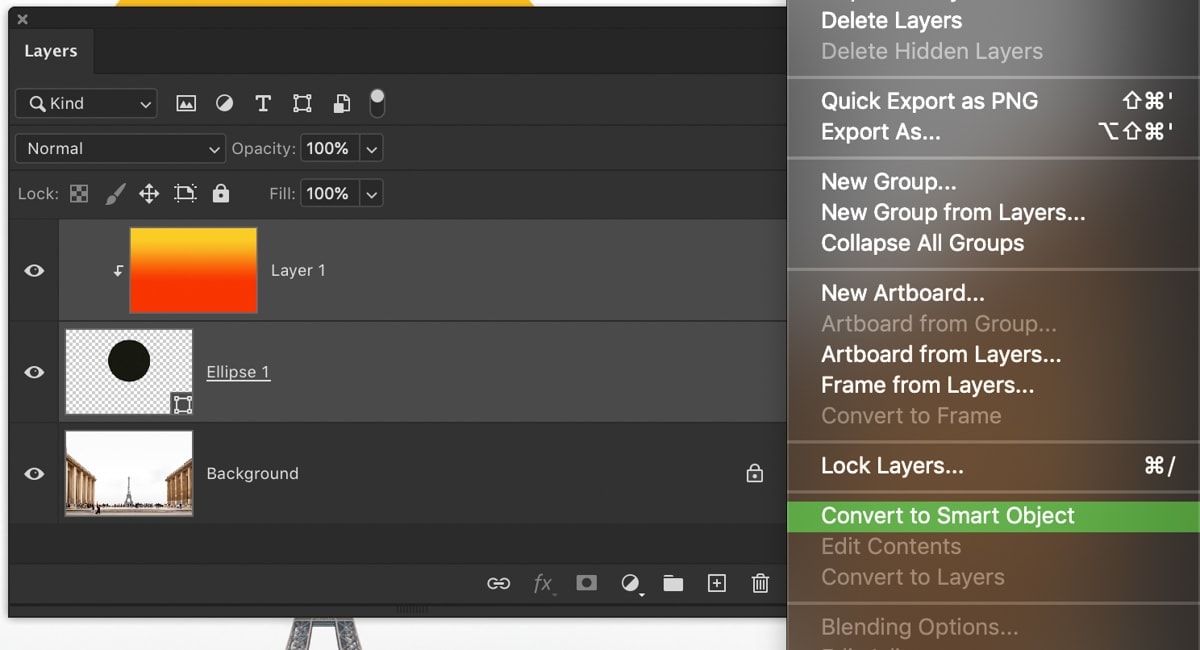Image resolution: width=1200 pixels, height=650 pixels.
Task: Hide Layer 1 using its eye icon
Action: pos(34,270)
